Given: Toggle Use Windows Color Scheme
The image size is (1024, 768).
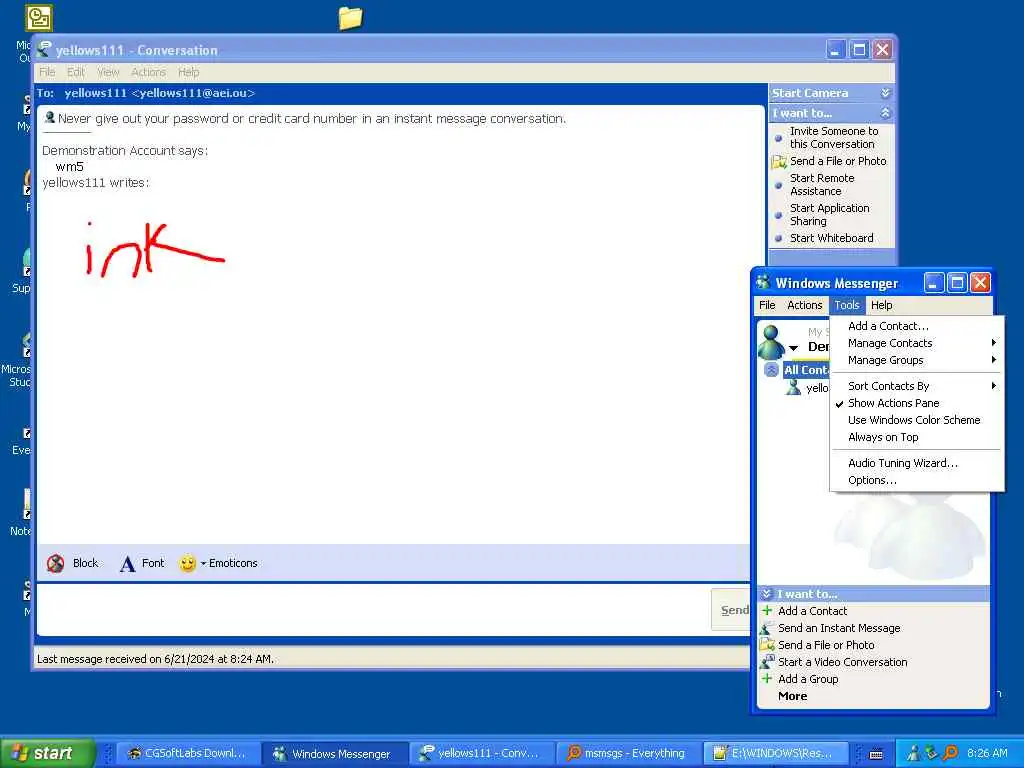Looking at the screenshot, I should 914,420.
